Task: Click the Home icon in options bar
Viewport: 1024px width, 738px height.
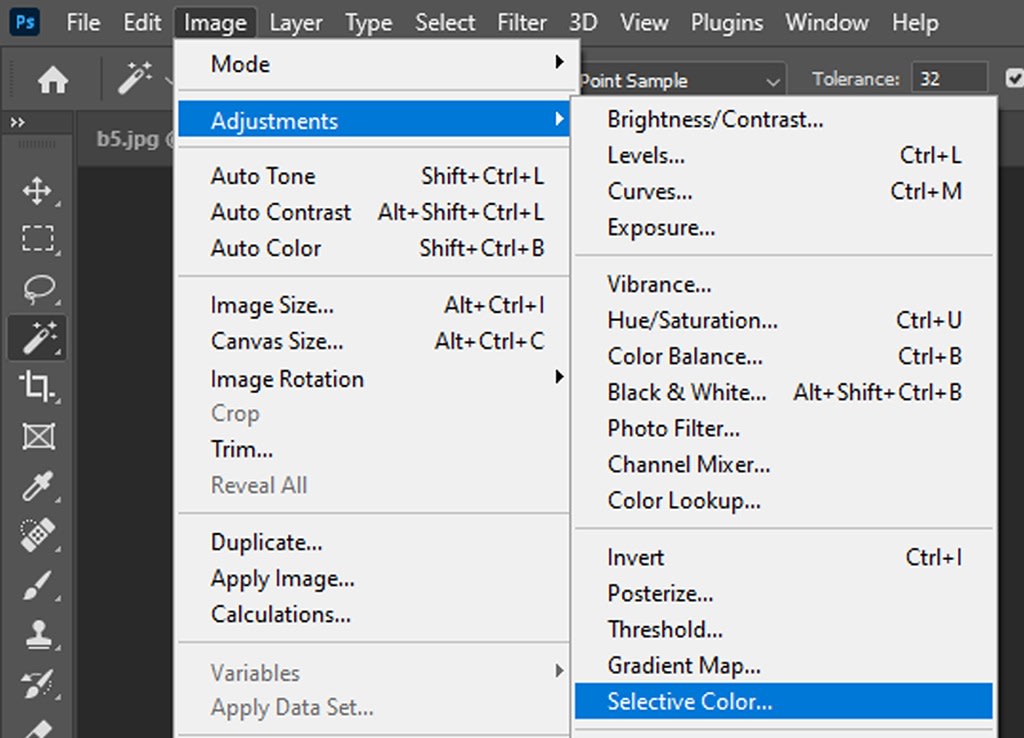Action: 53,80
